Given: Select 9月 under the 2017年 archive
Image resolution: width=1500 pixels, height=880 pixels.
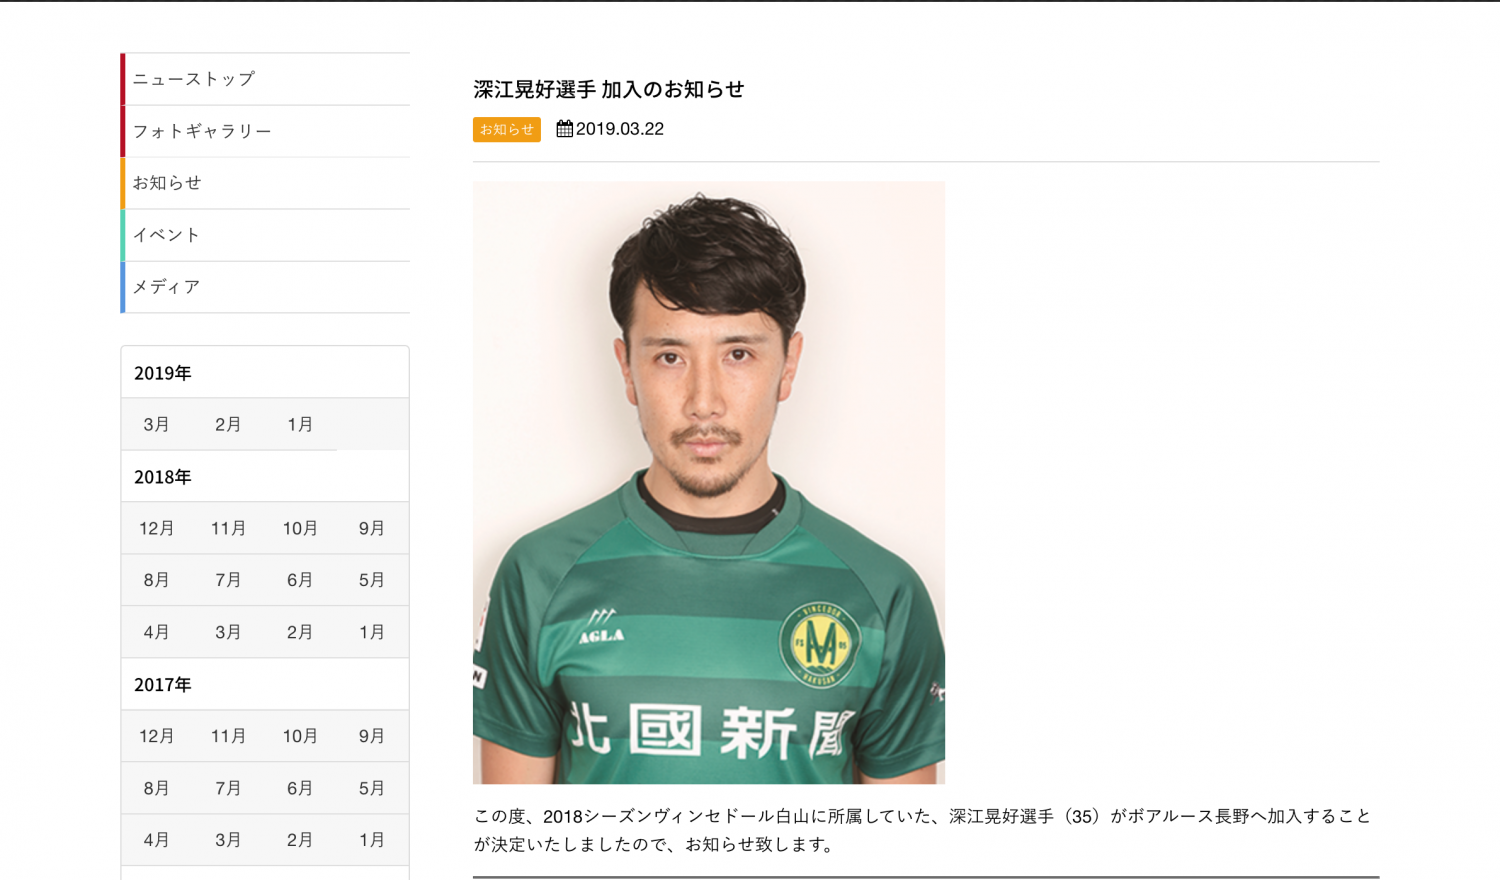Looking at the screenshot, I should point(372,737).
